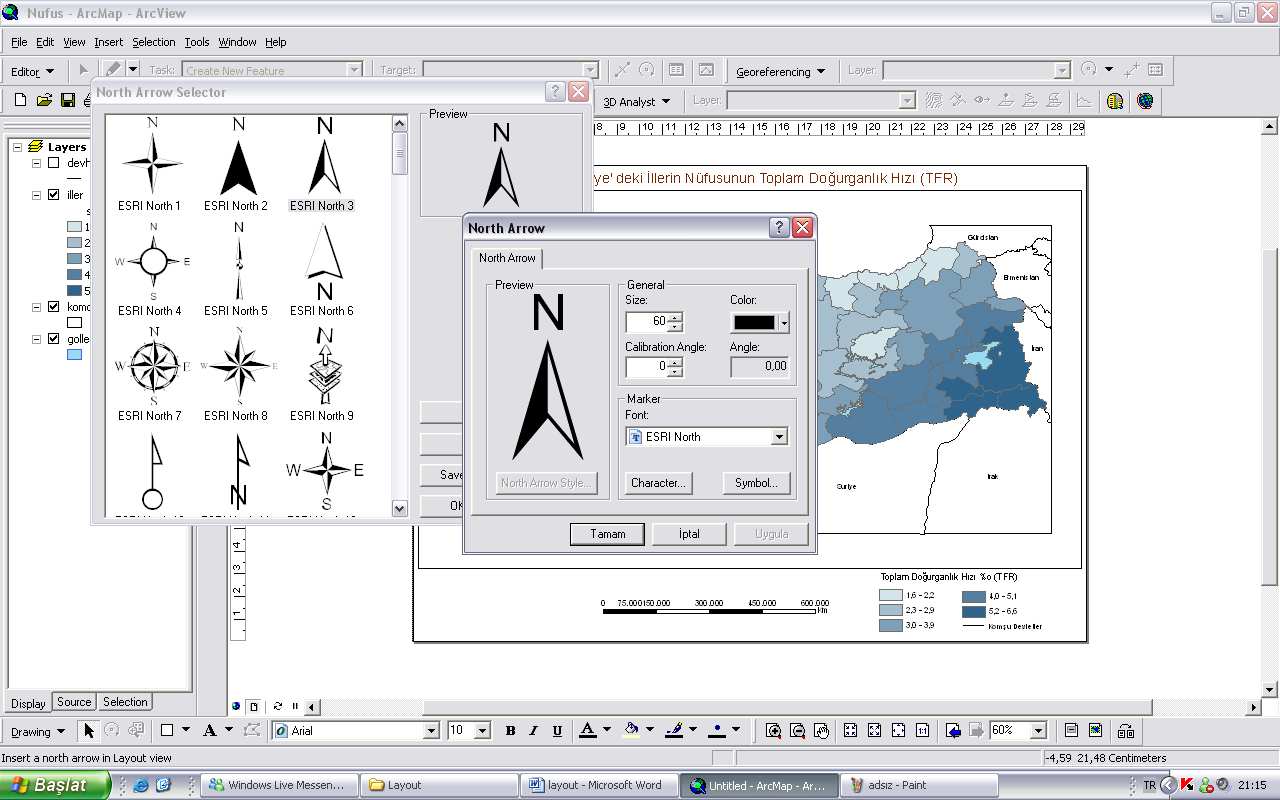Toggle the devh layer checkbox

click(54, 163)
